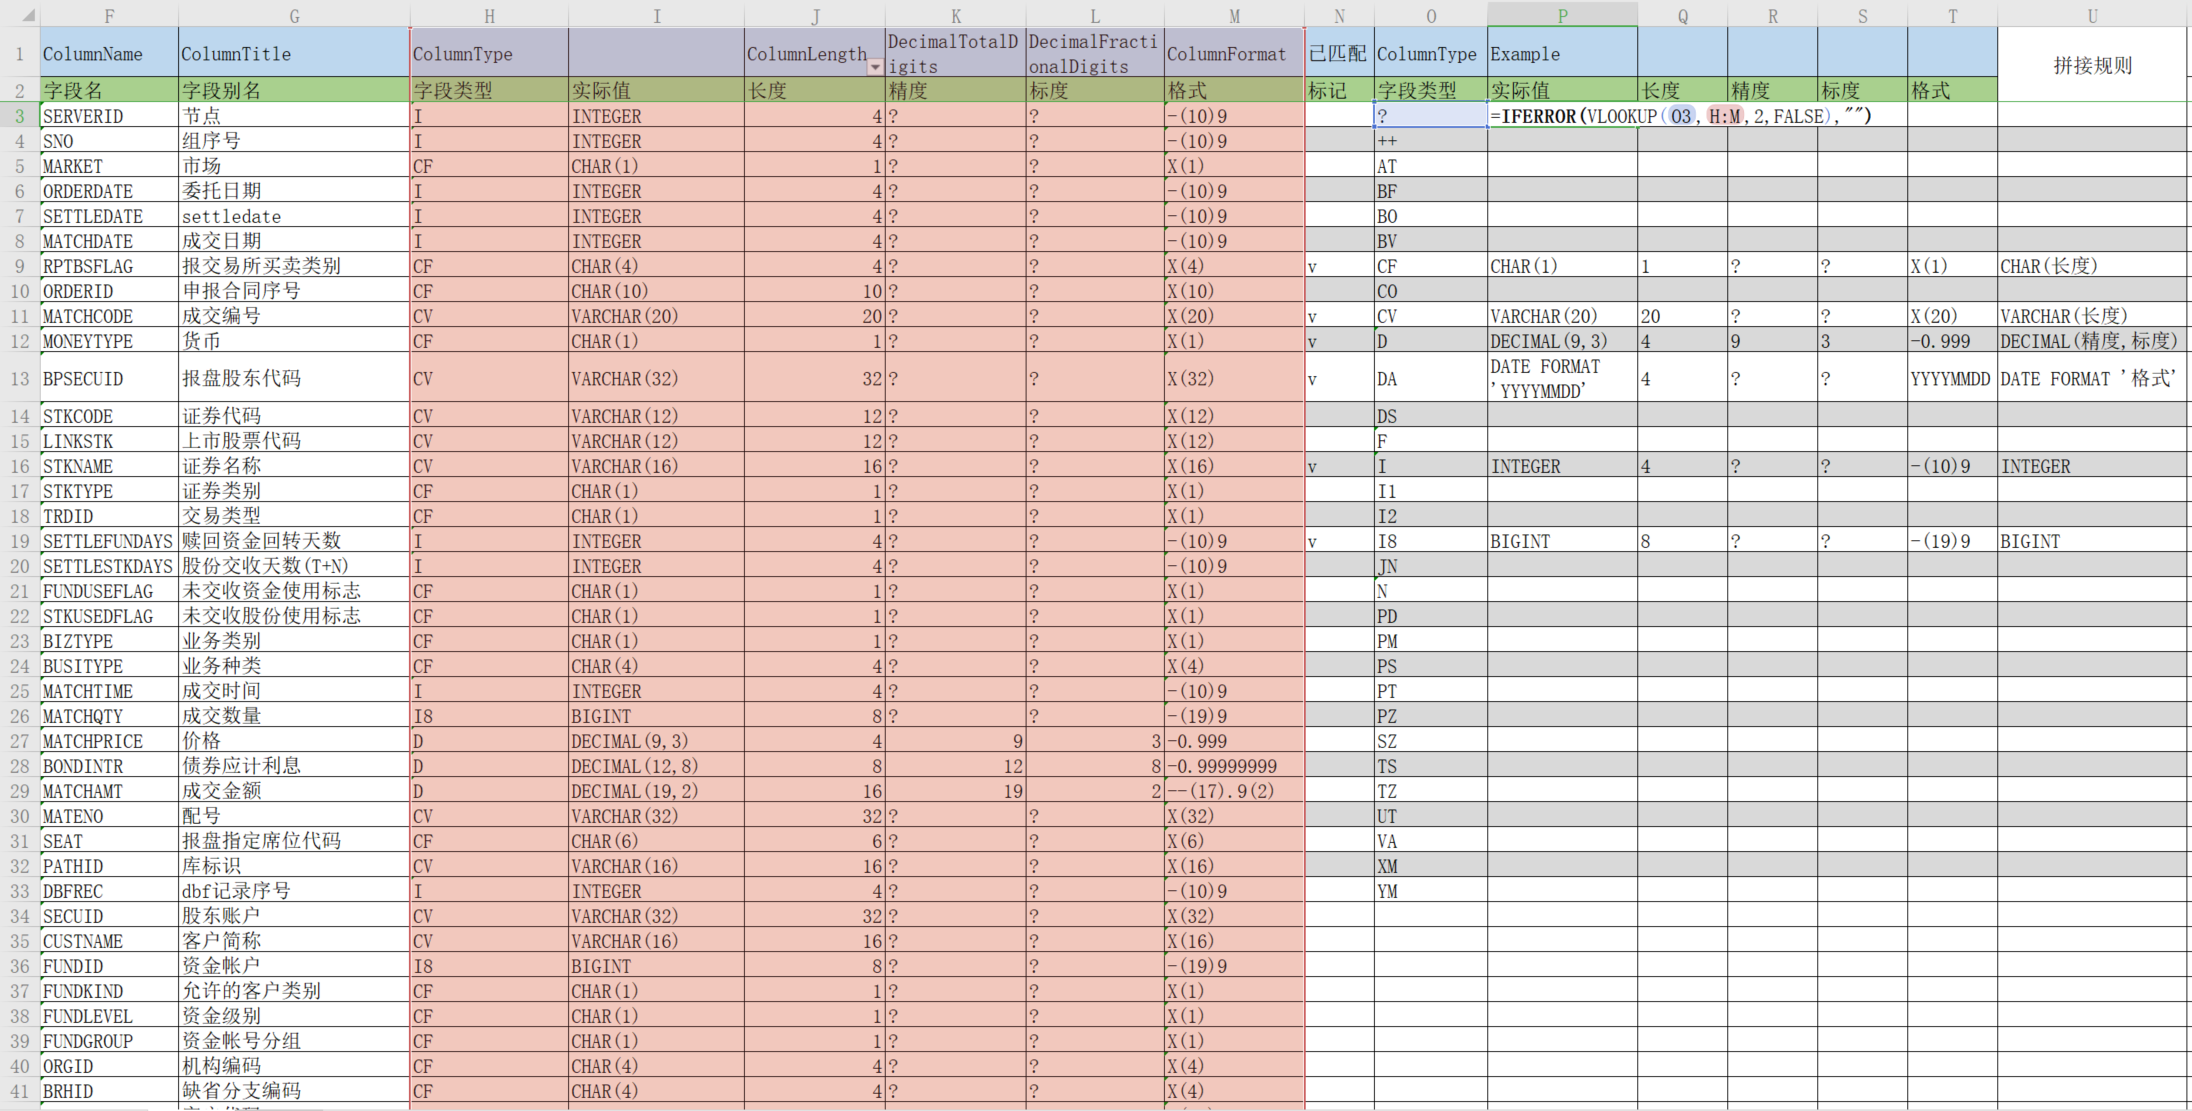Select column F header
The width and height of the screenshot is (2192, 1111).
point(109,15)
